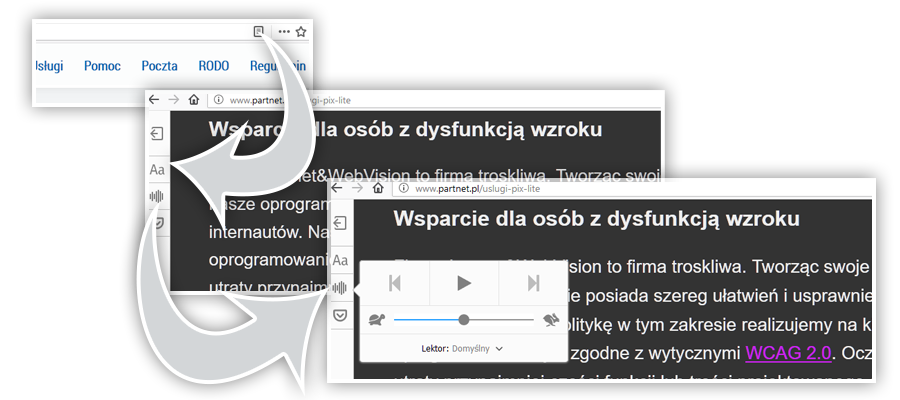Open home page in middle browser window
The height and width of the screenshot is (400, 900).
pos(194,100)
